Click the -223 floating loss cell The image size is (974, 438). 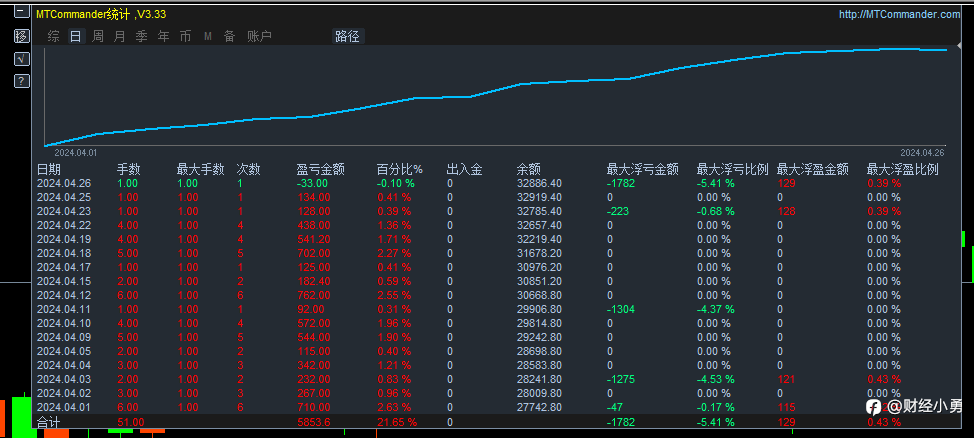click(x=617, y=211)
